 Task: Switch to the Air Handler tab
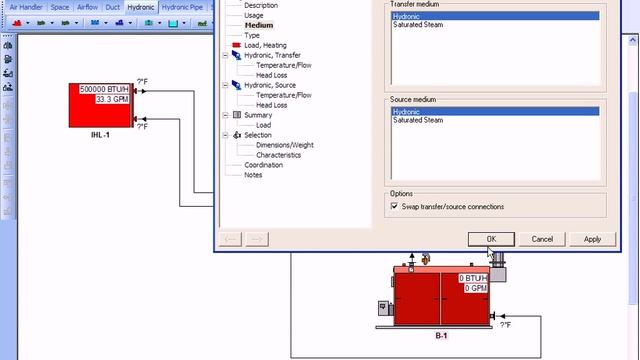[x=26, y=7]
